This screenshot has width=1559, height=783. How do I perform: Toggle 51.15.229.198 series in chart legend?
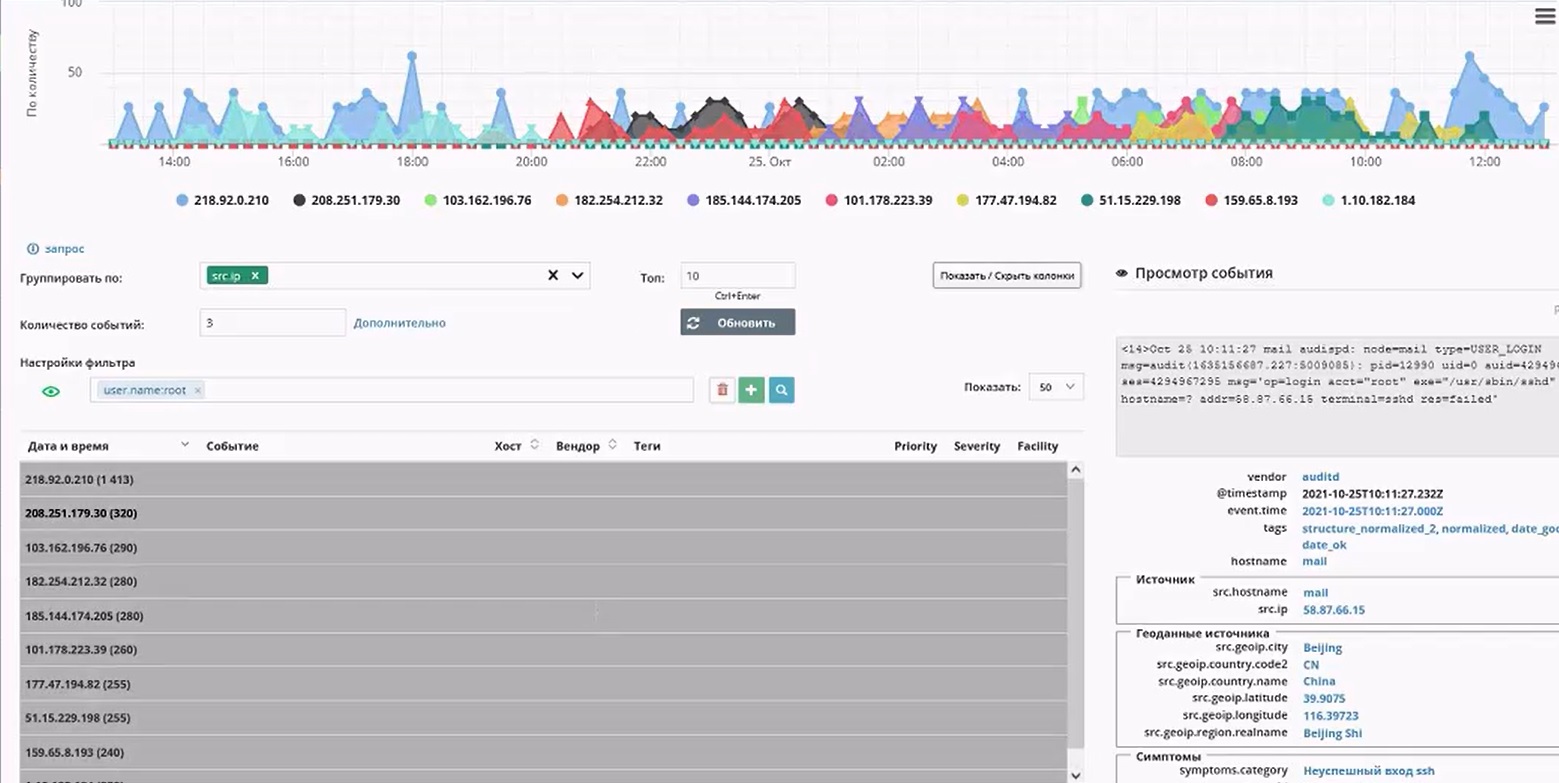tap(1130, 200)
